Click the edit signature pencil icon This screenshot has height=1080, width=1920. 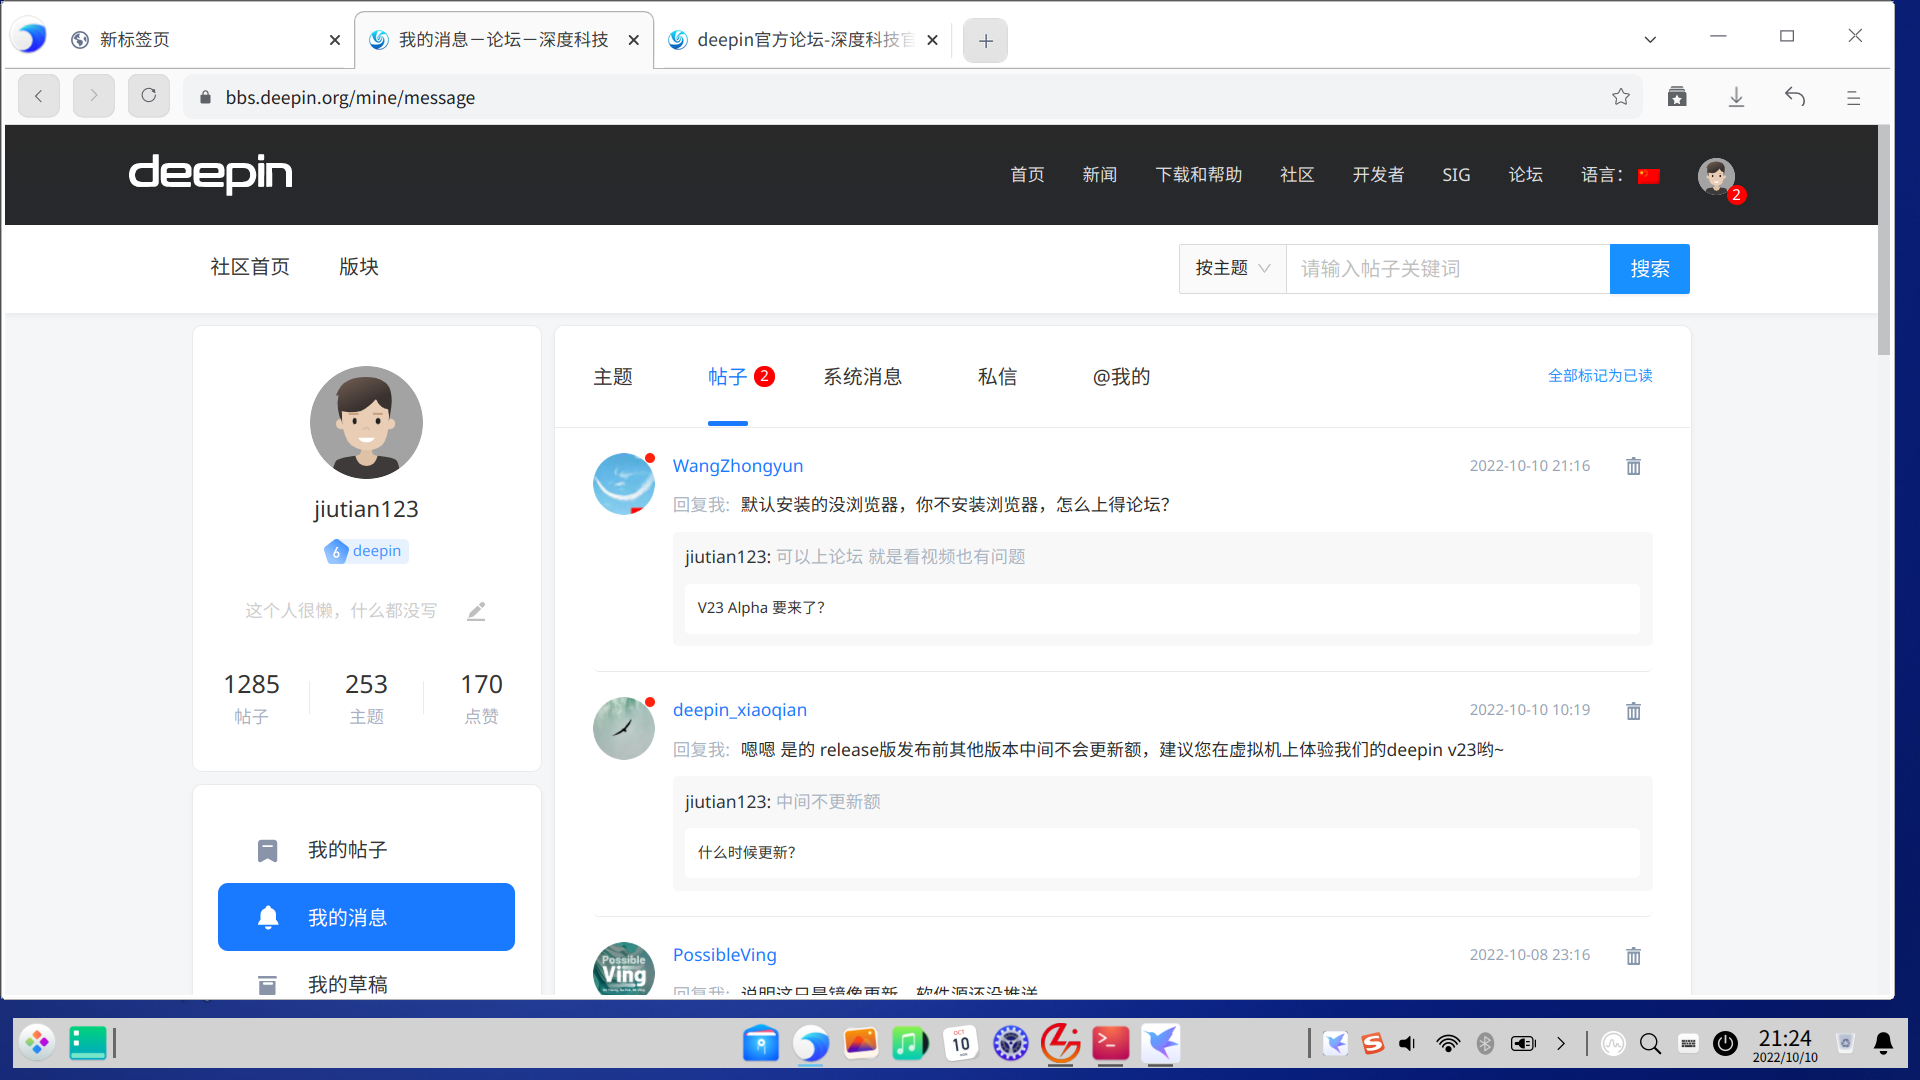(476, 611)
